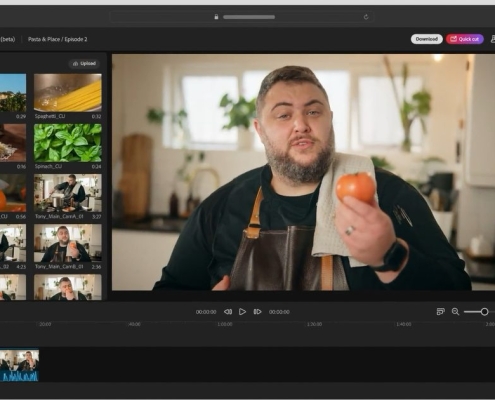Start a Quick cut
This screenshot has width=495, height=400.
pos(465,39)
